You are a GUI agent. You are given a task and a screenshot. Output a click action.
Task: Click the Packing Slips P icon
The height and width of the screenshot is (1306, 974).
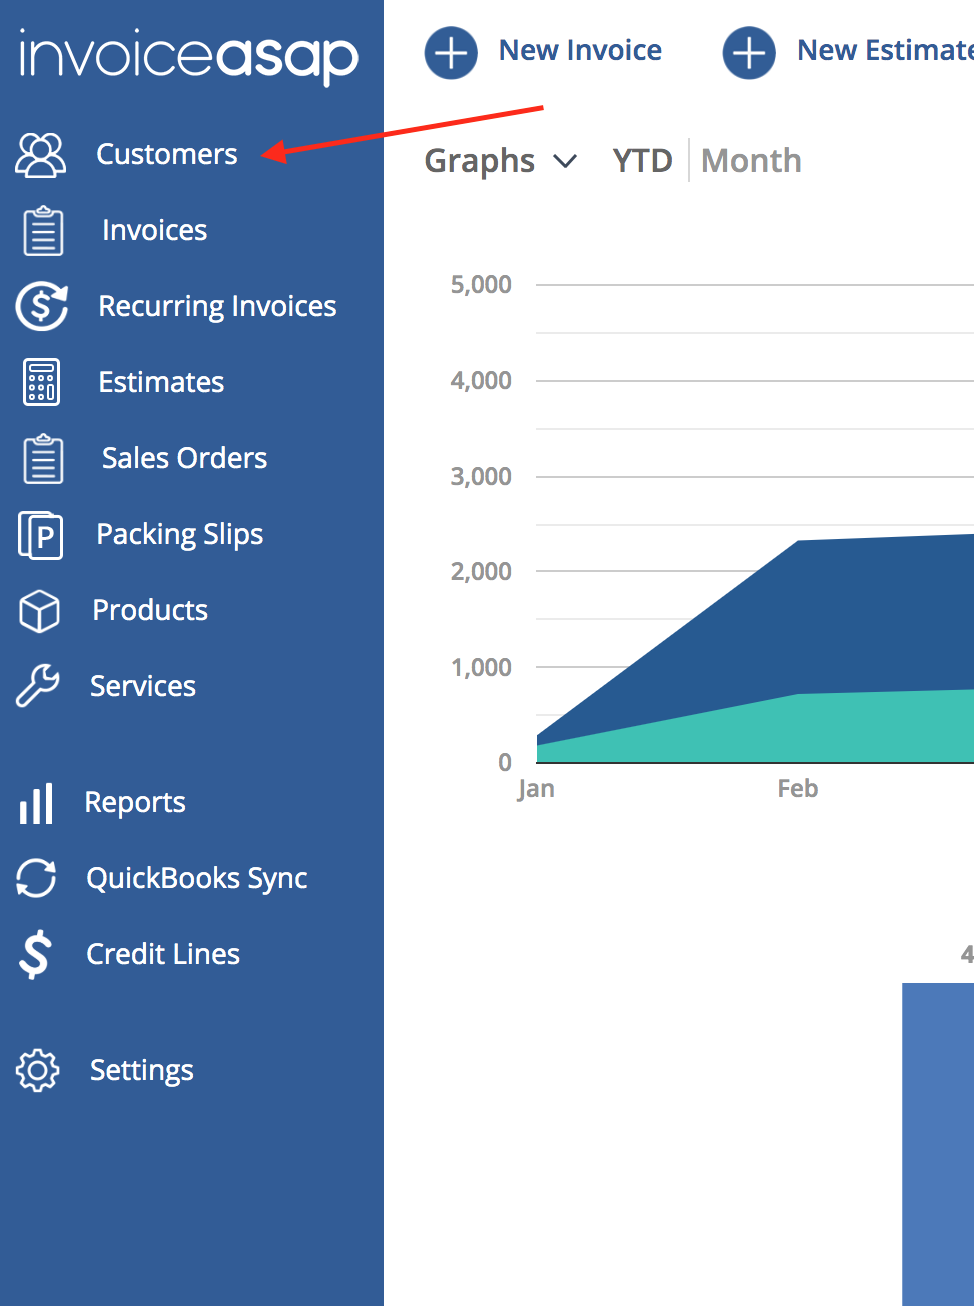[x=41, y=534]
